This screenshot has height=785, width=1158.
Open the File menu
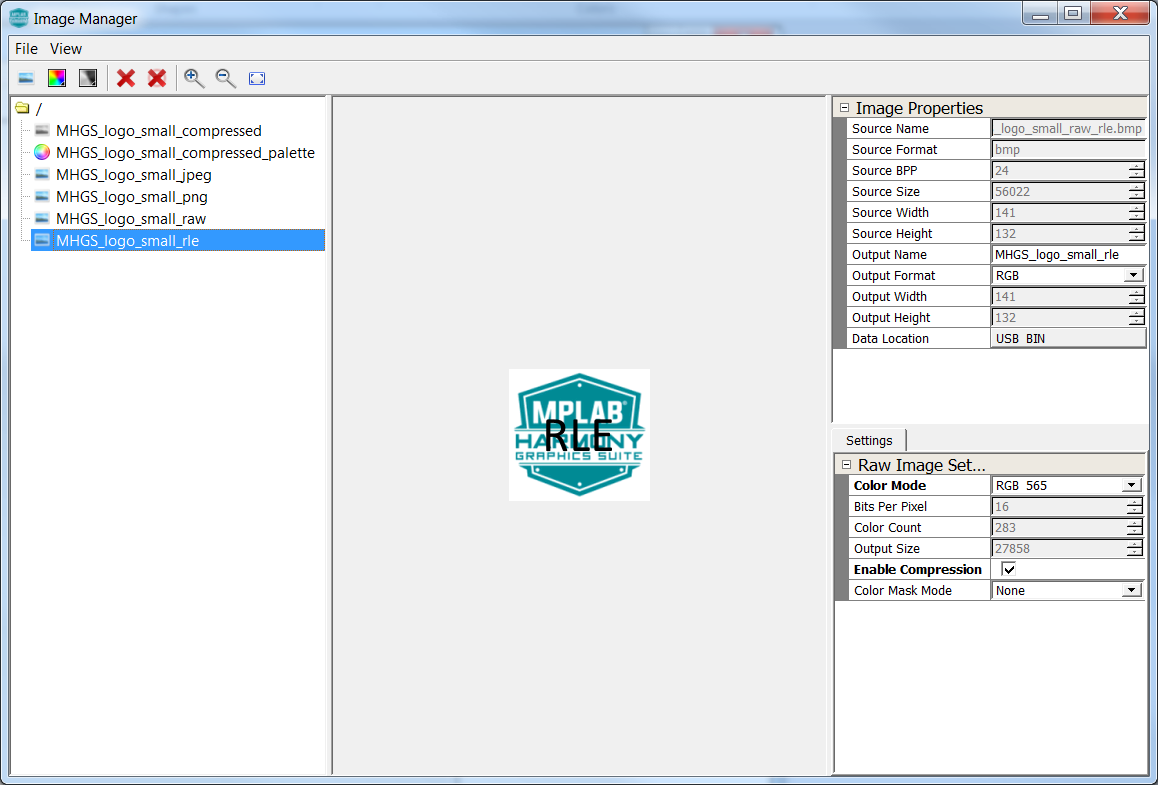(27, 49)
